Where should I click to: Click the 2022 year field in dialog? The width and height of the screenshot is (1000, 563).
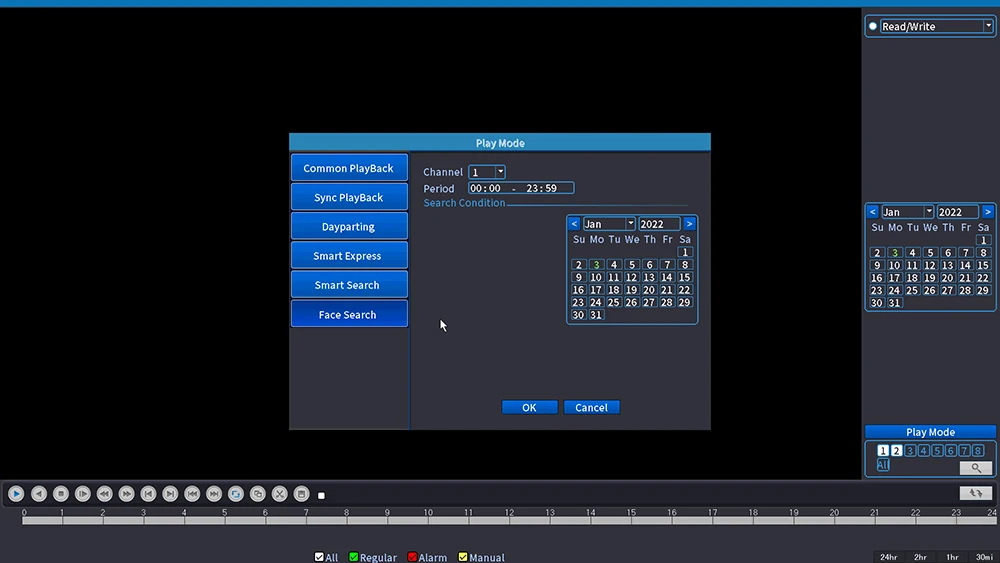[x=659, y=224]
